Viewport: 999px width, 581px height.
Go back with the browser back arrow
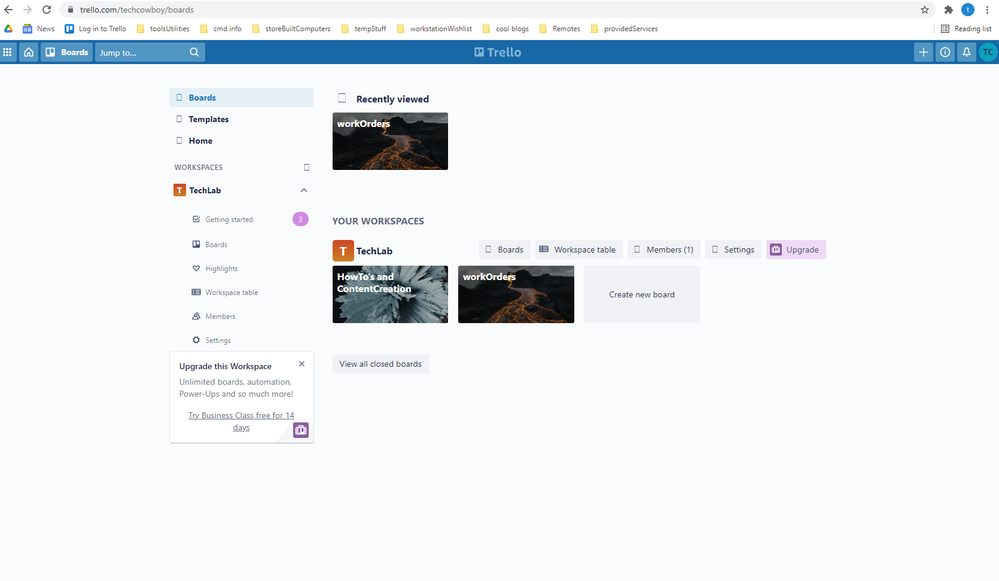[x=8, y=10]
